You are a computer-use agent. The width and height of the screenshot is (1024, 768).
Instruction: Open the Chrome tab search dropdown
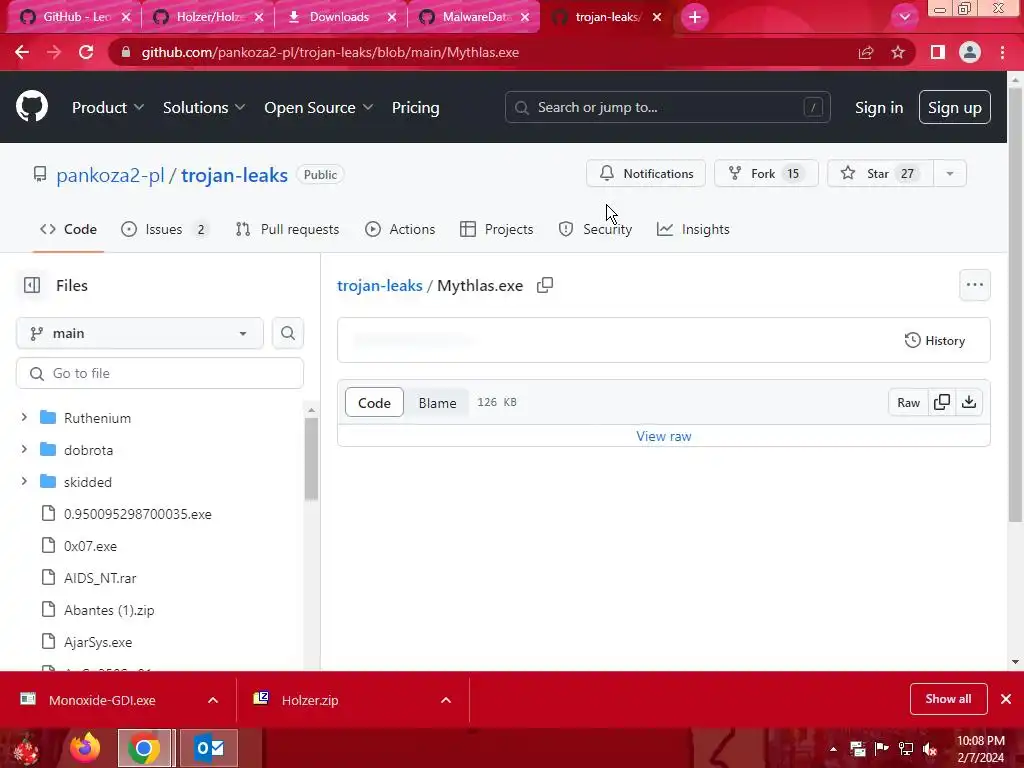click(904, 17)
